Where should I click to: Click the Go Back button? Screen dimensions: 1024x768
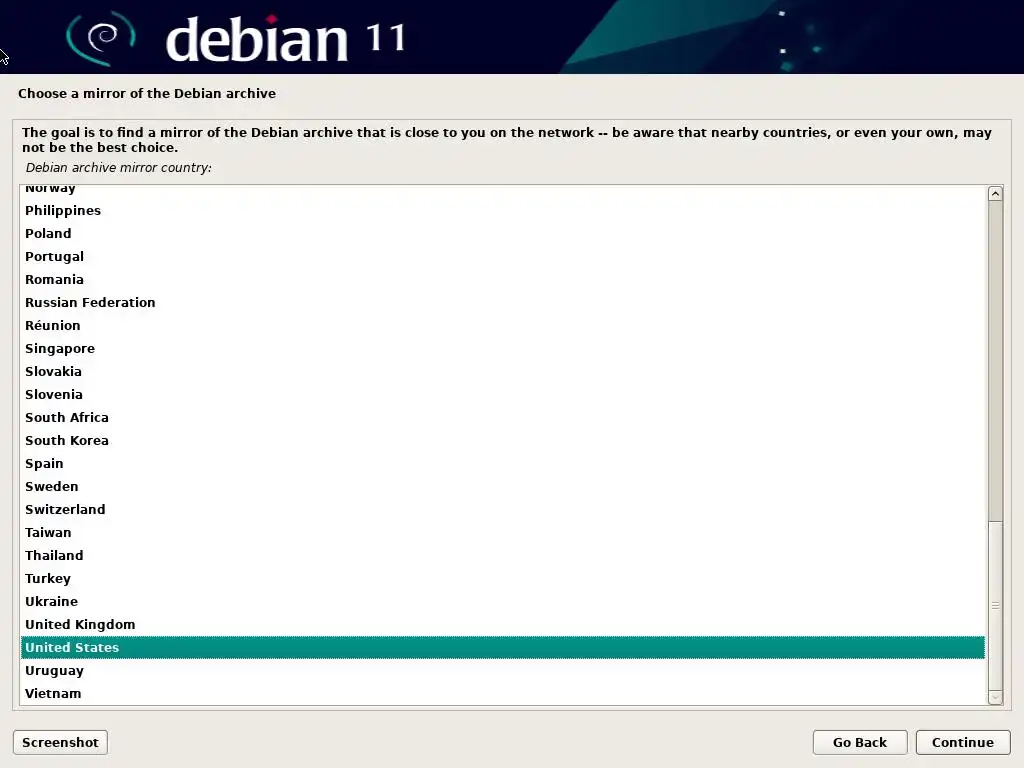pos(859,743)
